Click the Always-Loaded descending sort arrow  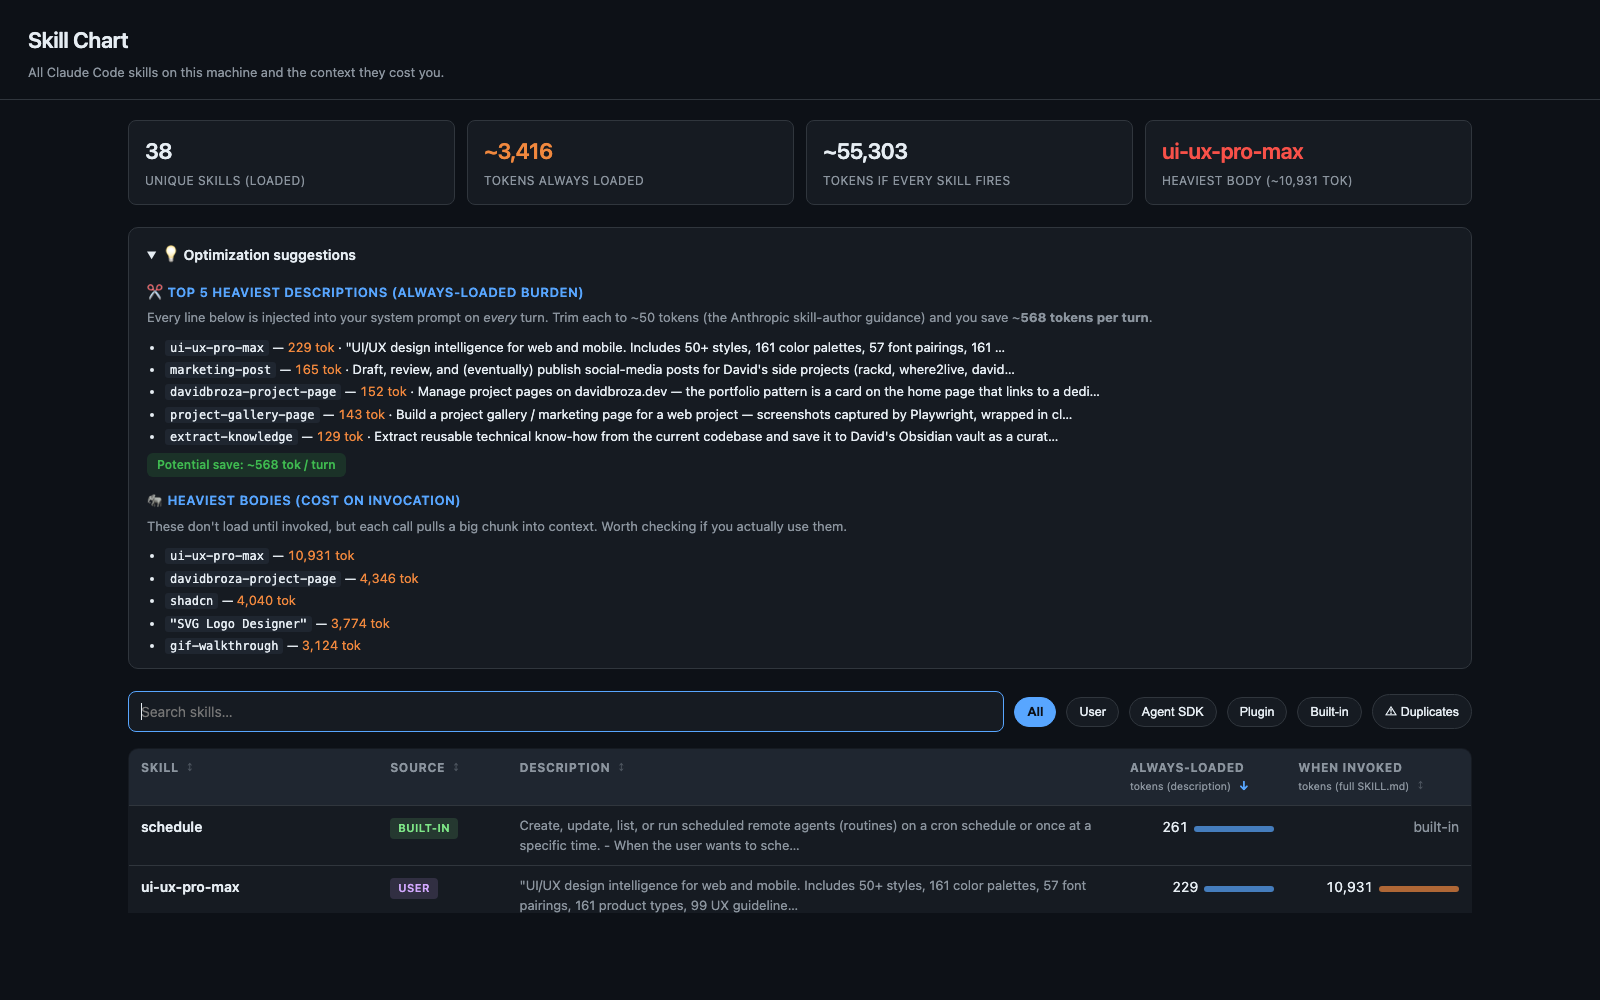[x=1244, y=786]
